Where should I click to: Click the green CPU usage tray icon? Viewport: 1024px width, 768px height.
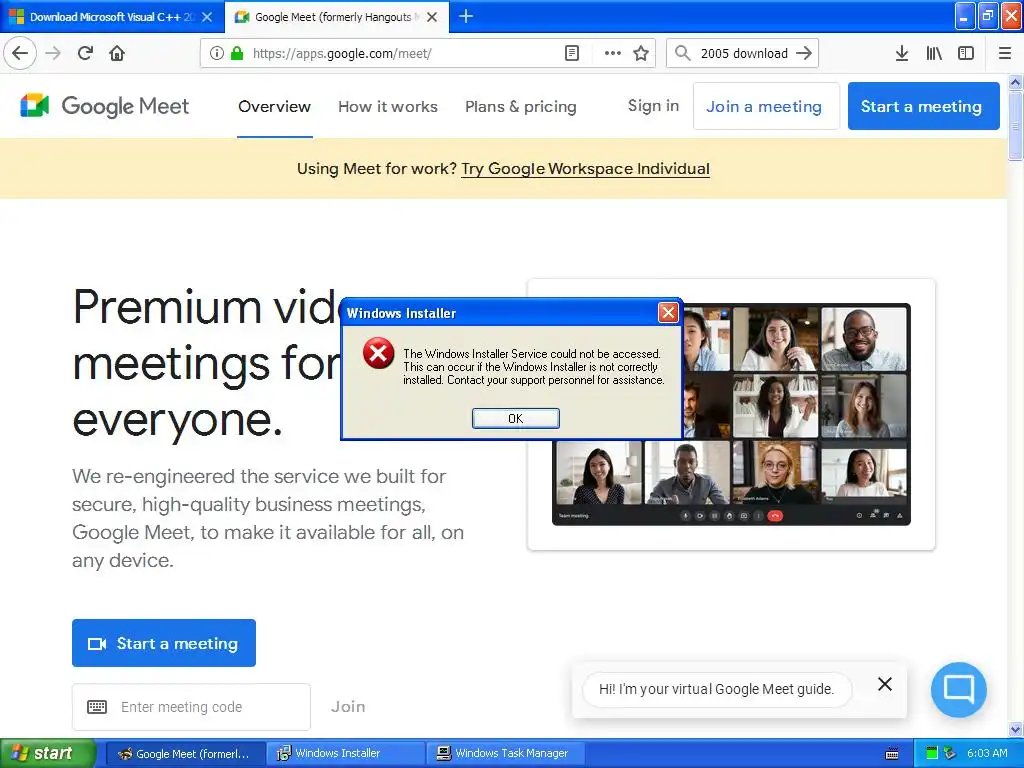point(932,754)
